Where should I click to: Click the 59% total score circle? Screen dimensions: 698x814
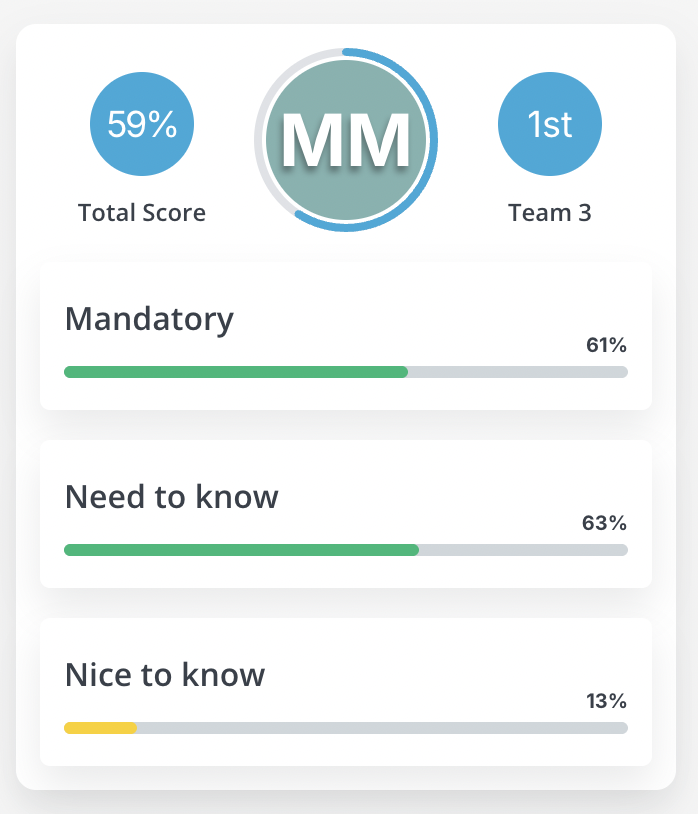point(142,124)
